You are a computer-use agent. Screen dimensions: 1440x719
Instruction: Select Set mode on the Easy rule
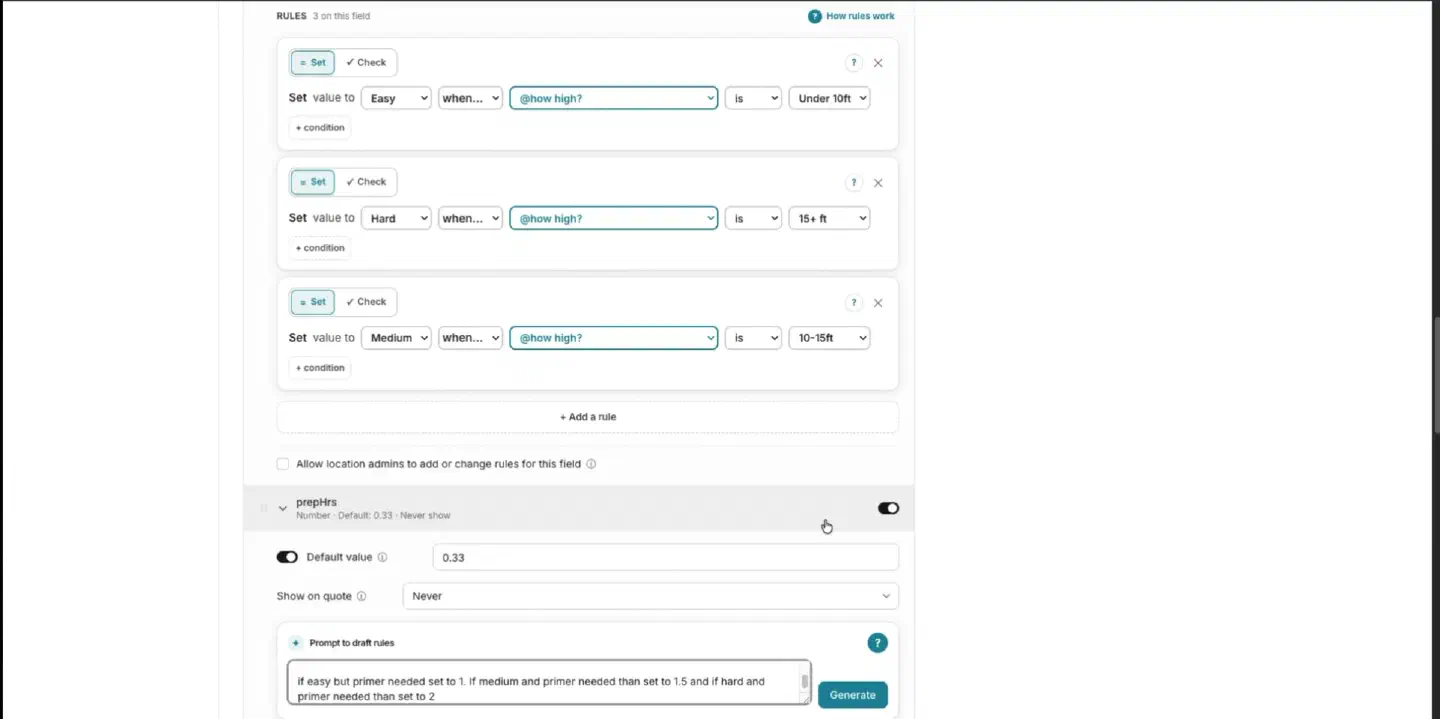[313, 62]
